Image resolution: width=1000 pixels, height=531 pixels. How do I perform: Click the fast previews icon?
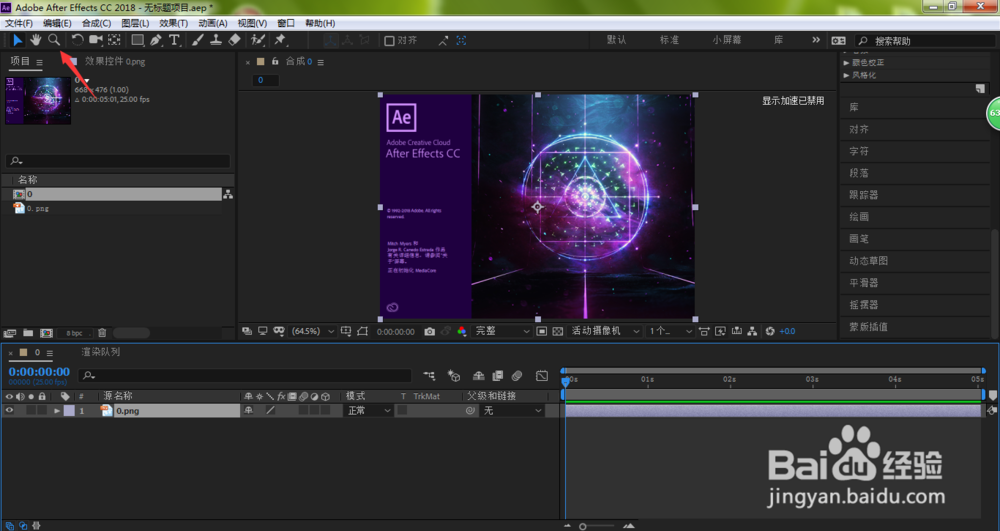click(x=720, y=331)
